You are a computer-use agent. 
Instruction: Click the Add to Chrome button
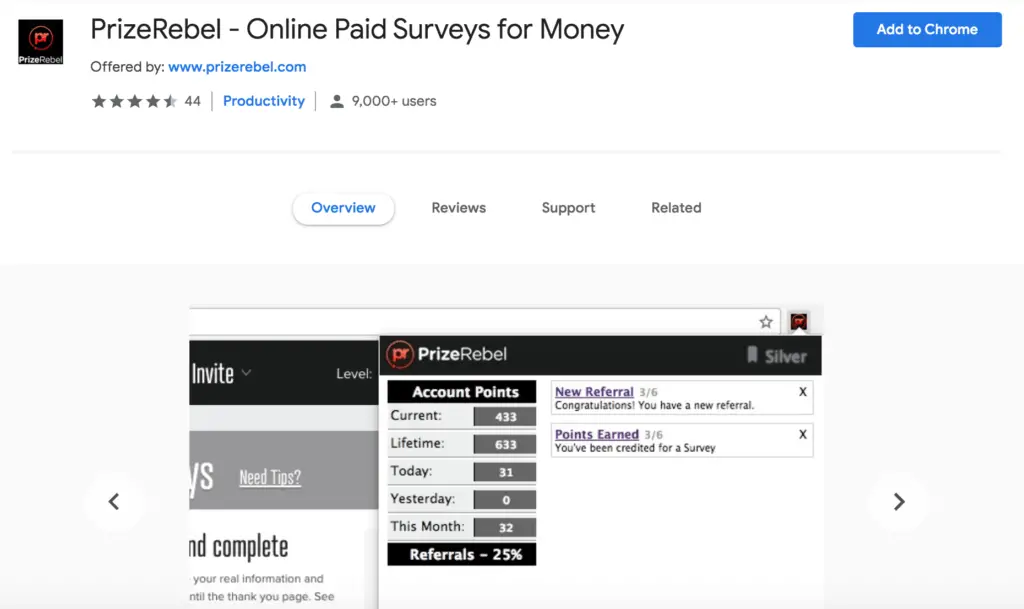pyautogui.click(x=927, y=29)
